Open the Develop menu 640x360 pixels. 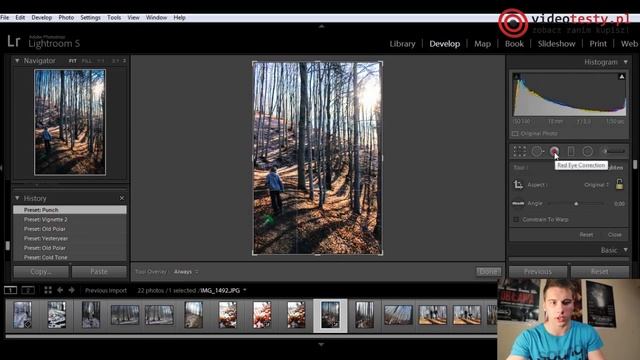pyautogui.click(x=42, y=18)
